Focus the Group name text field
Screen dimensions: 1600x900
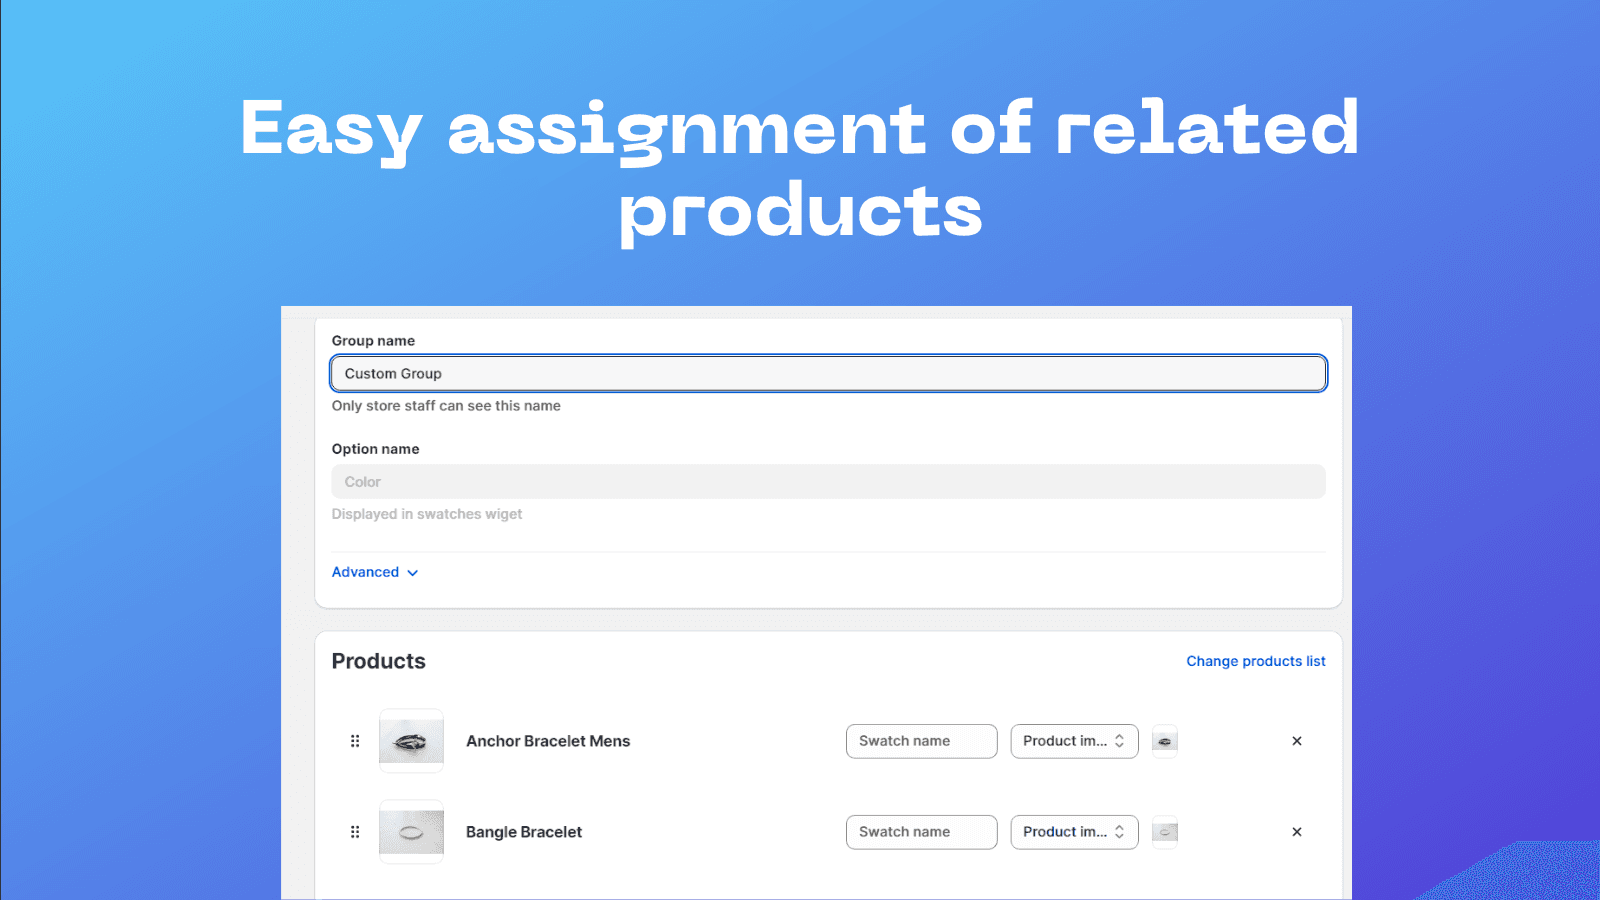click(x=828, y=373)
